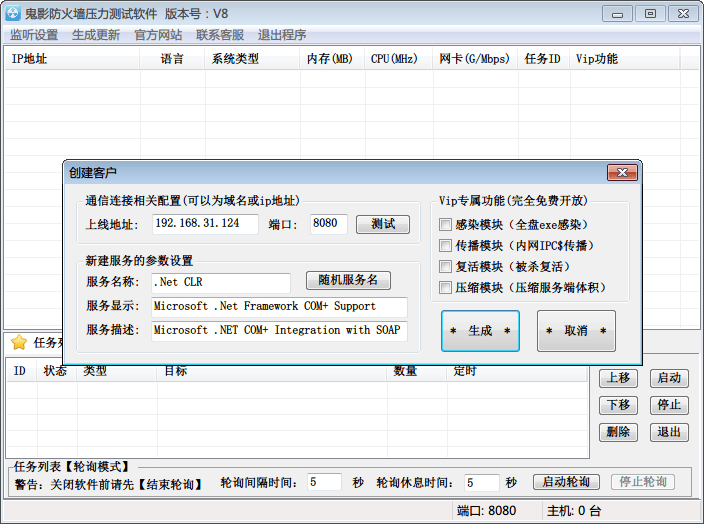The height and width of the screenshot is (524, 704).
Task: Click the 启动轮询 button
Action: (566, 482)
